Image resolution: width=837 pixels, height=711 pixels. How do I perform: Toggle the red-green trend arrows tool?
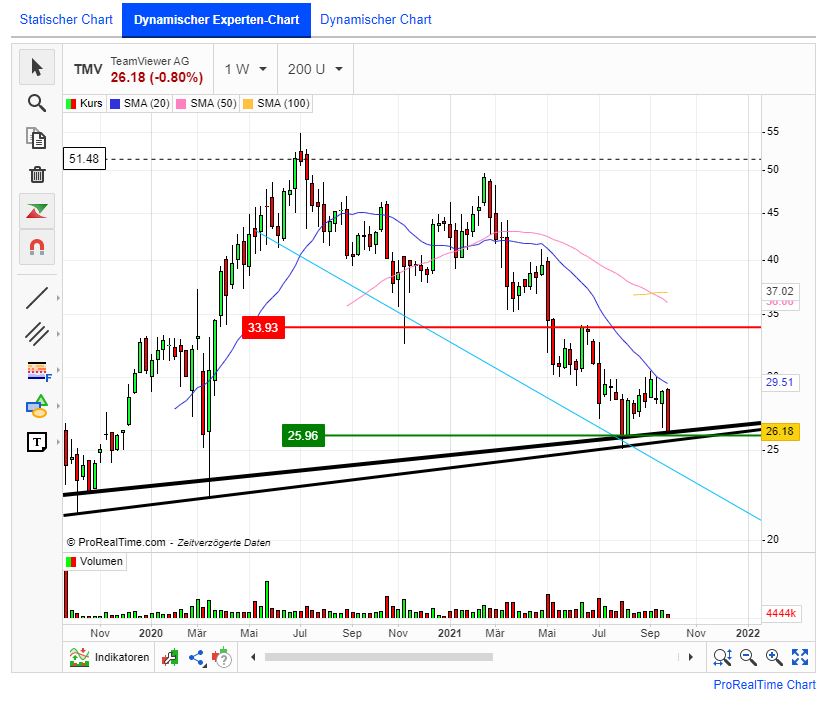37,211
